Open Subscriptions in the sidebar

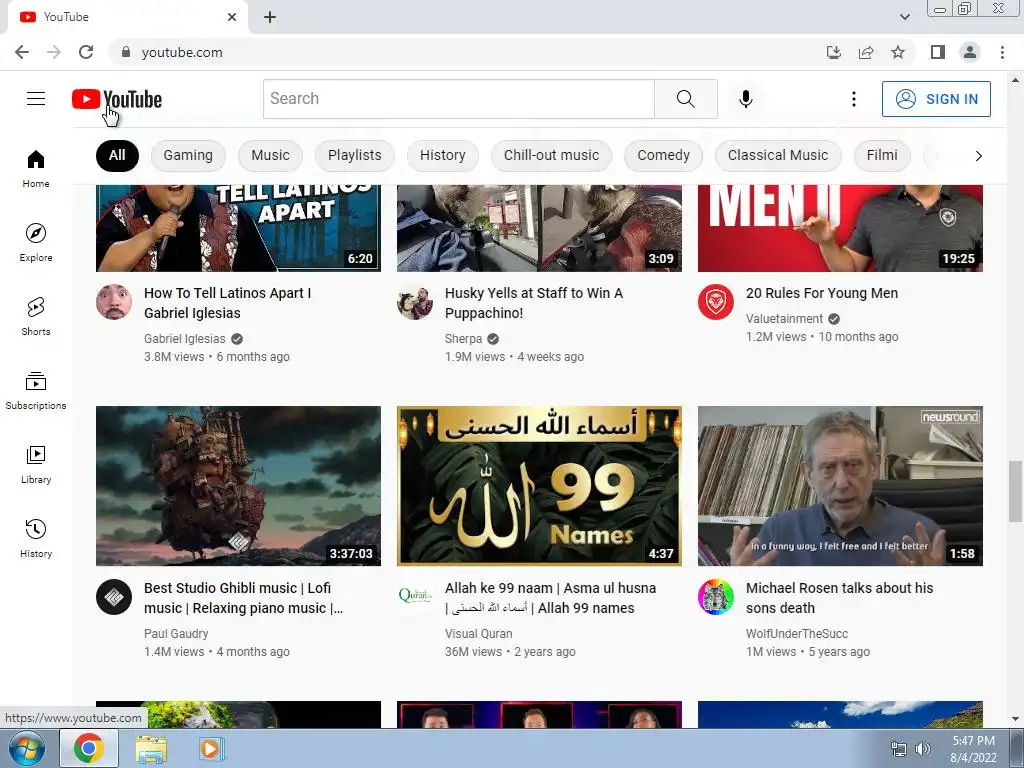tap(36, 390)
